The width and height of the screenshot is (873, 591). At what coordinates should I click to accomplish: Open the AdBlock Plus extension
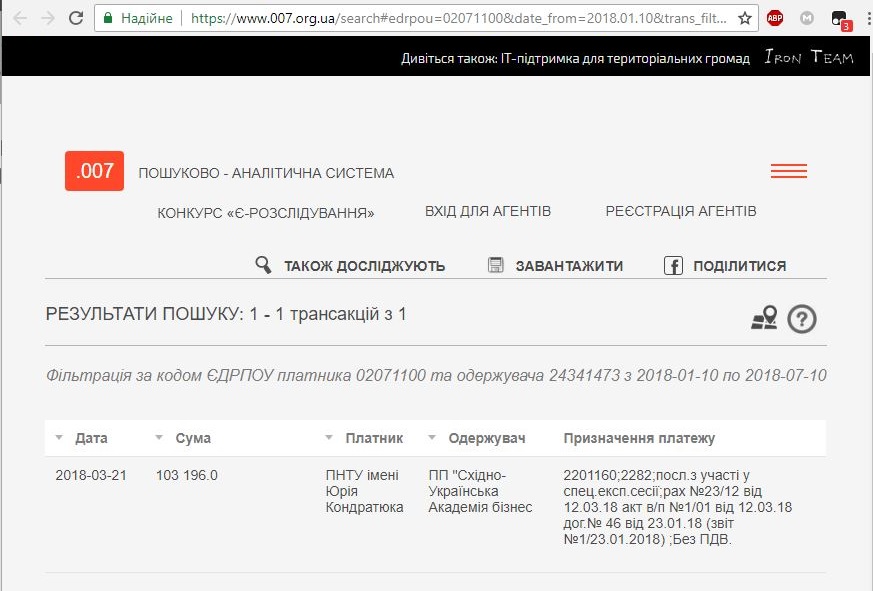click(775, 18)
